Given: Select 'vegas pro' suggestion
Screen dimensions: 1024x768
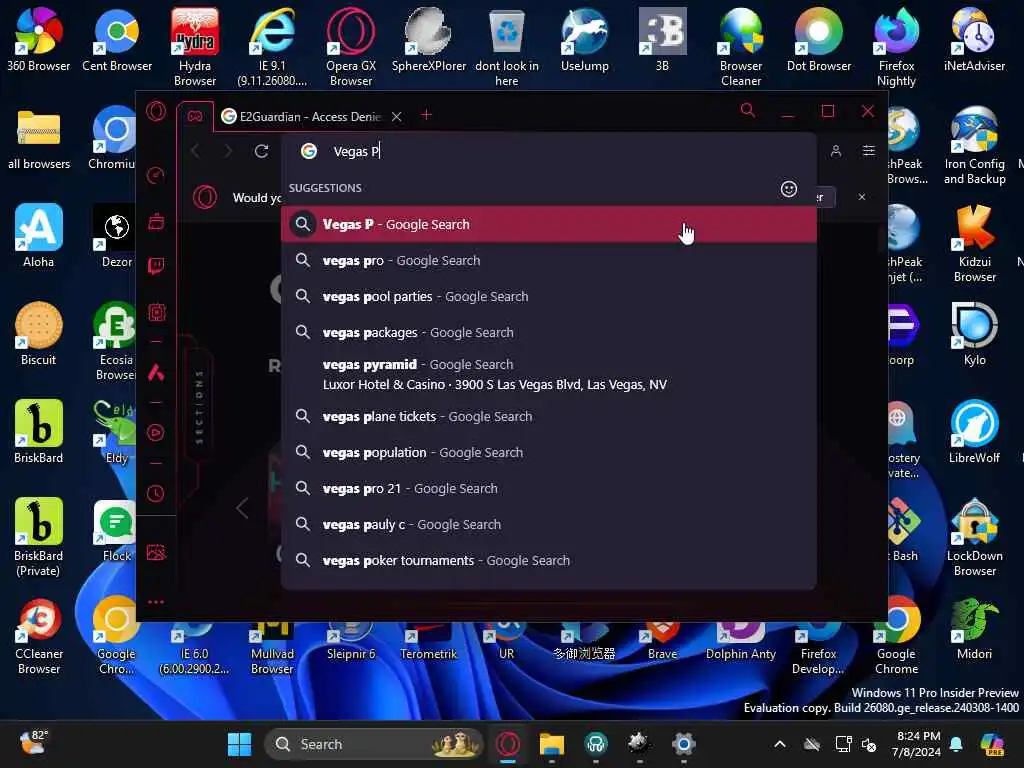Looking at the screenshot, I should click(x=549, y=260).
